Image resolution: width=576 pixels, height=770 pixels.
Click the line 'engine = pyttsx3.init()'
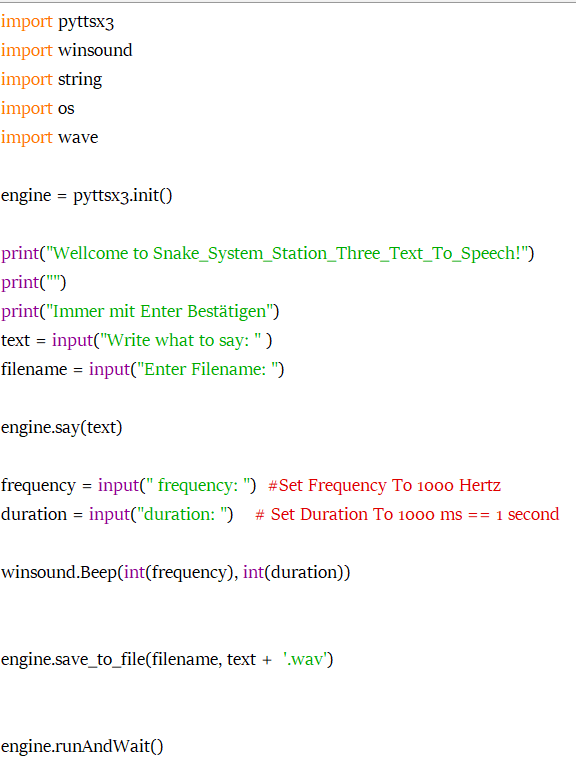(87, 195)
